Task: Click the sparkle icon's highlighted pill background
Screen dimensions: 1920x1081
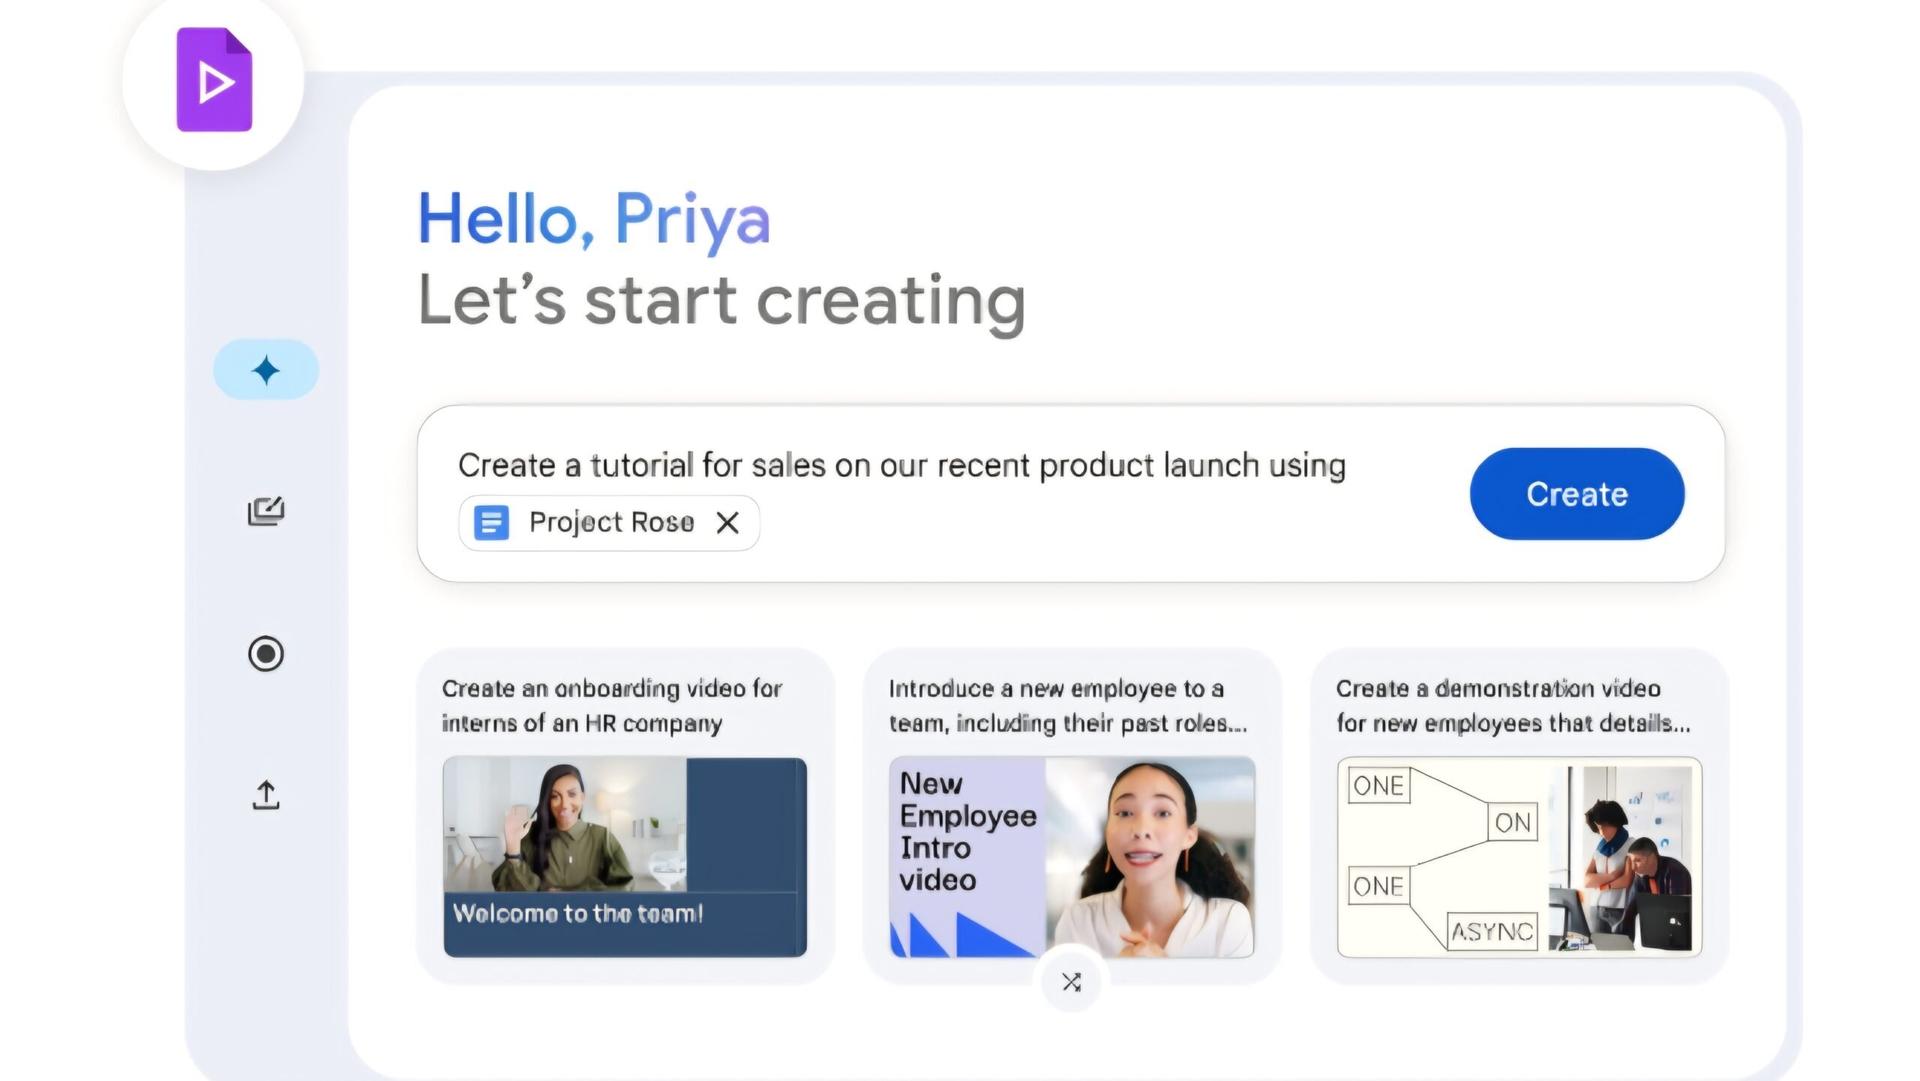Action: [265, 369]
